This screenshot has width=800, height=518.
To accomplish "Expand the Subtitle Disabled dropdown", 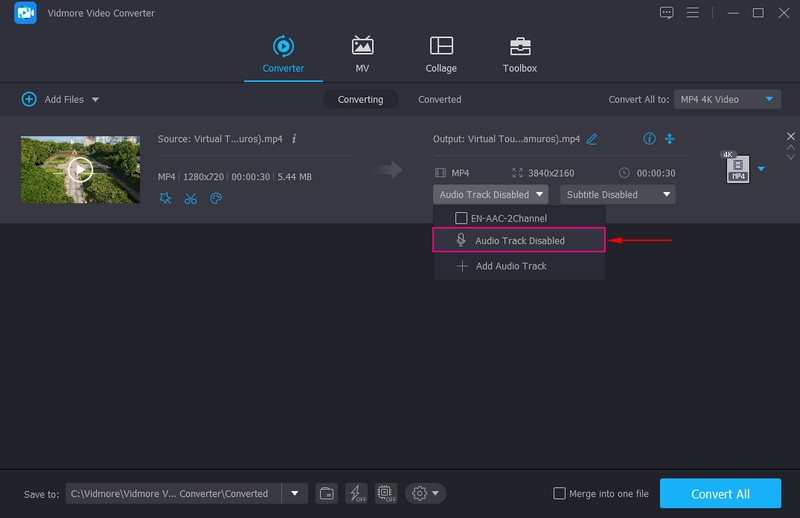I will 617,195.
